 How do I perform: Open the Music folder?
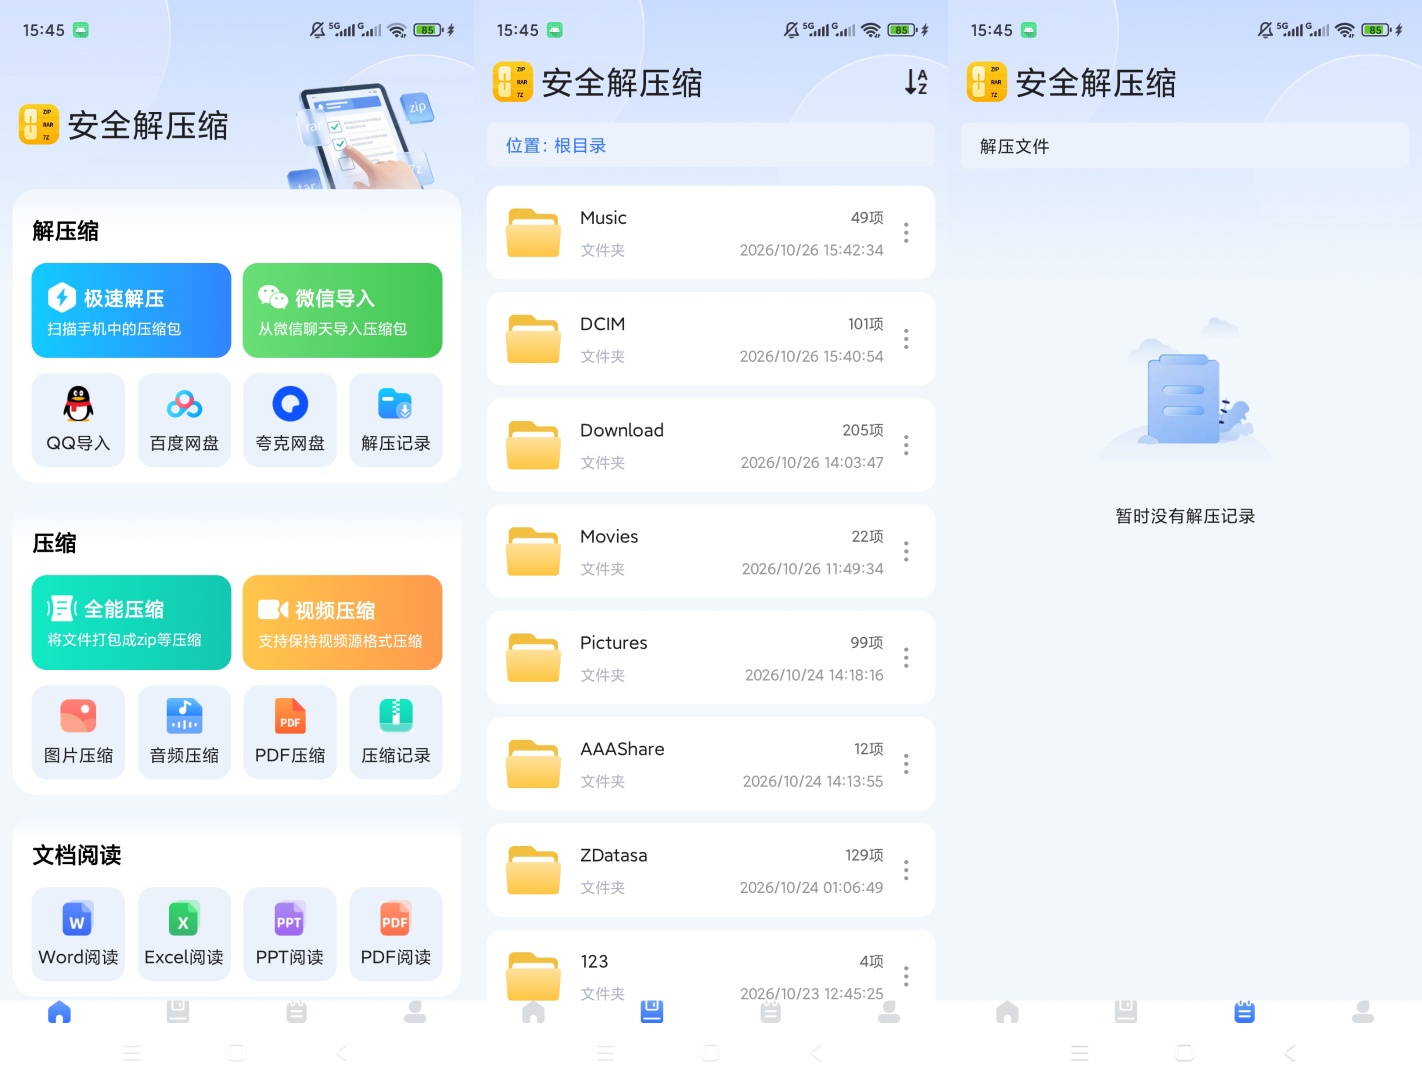(710, 232)
